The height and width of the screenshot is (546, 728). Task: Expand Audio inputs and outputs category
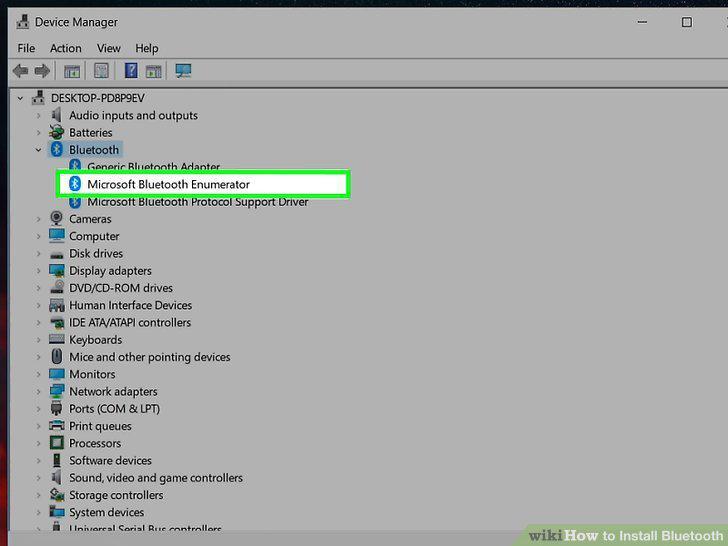(x=39, y=115)
